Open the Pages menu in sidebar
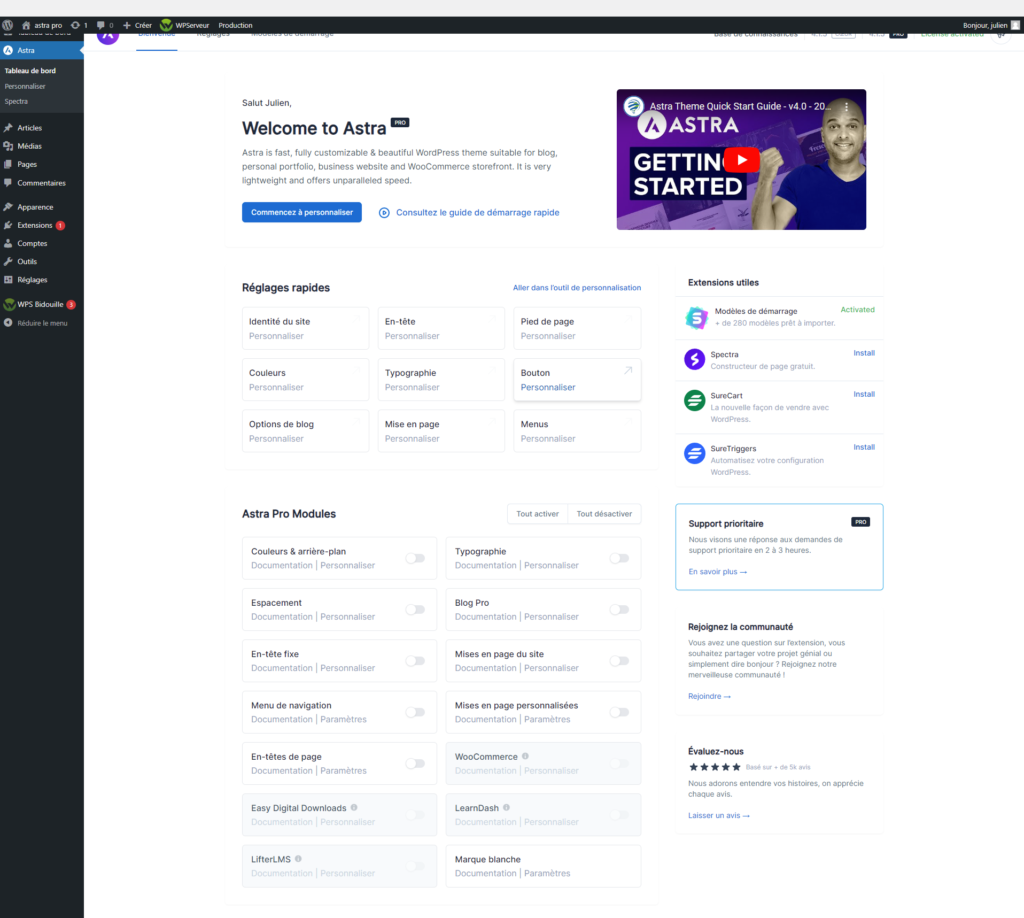 tap(27, 164)
